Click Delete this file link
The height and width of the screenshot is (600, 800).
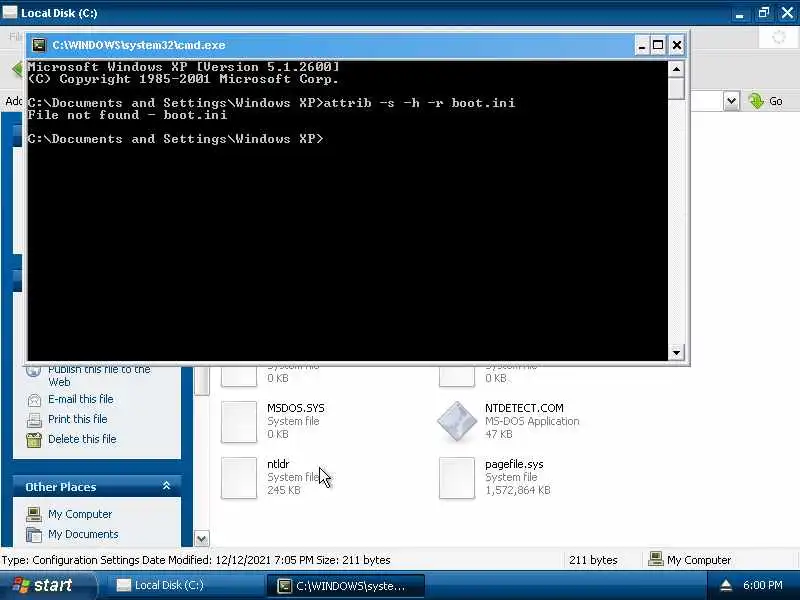(x=82, y=439)
